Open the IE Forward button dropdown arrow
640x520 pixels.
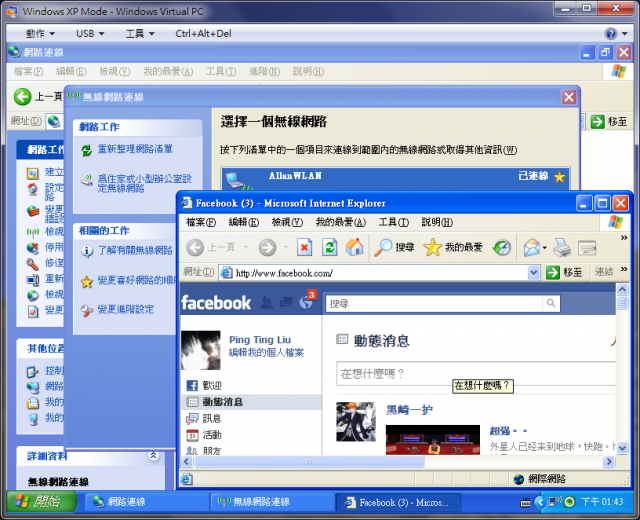[285, 247]
